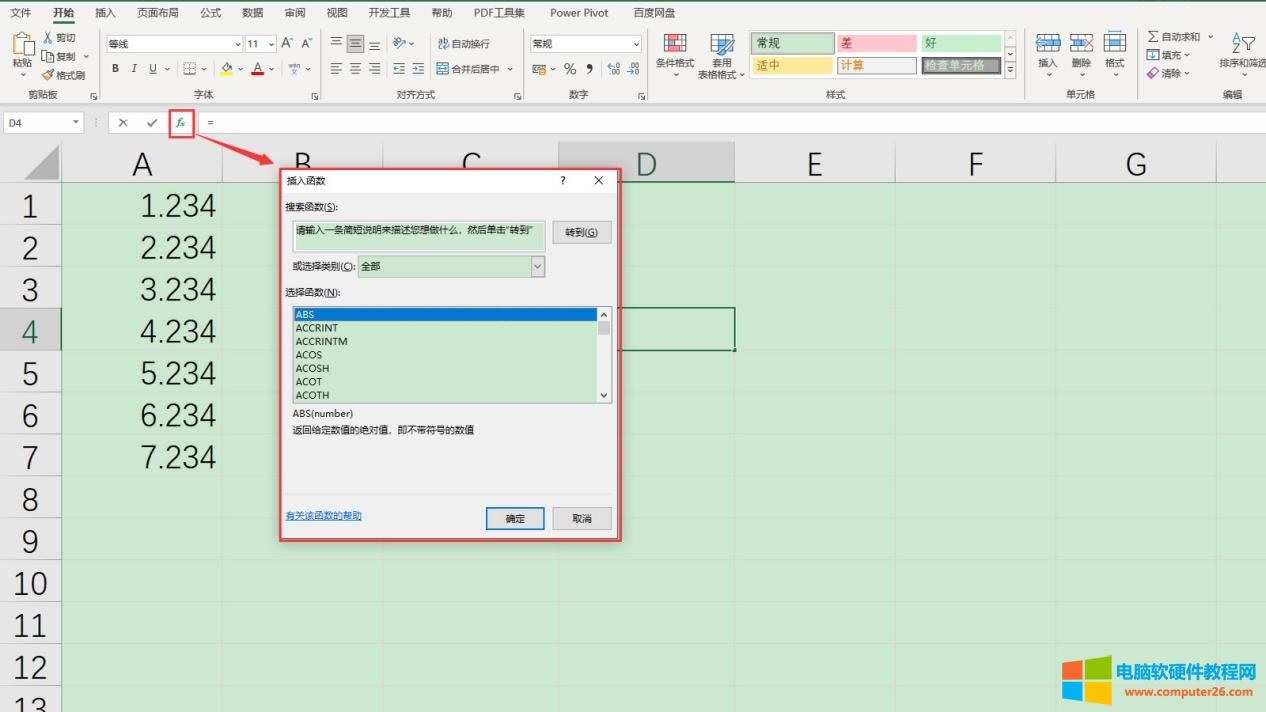Click the Cut (剪切) scissors icon

[48, 38]
